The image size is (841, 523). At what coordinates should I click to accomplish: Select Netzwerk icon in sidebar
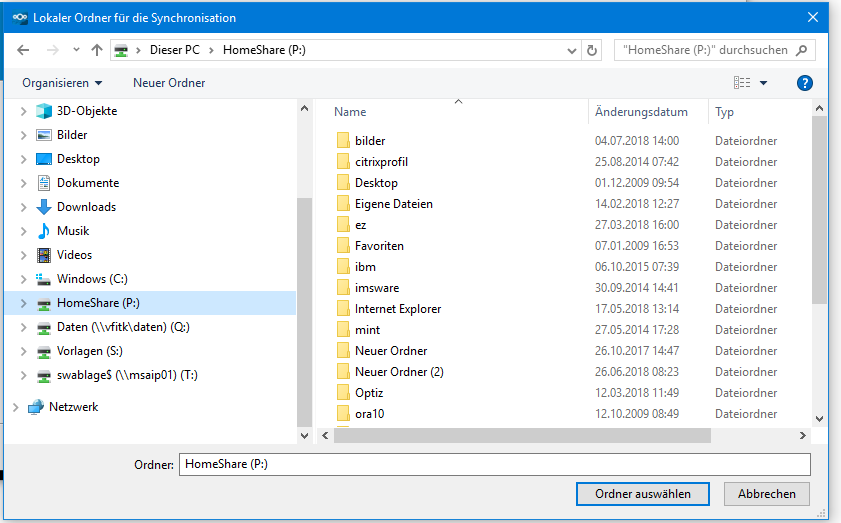click(x=35, y=407)
